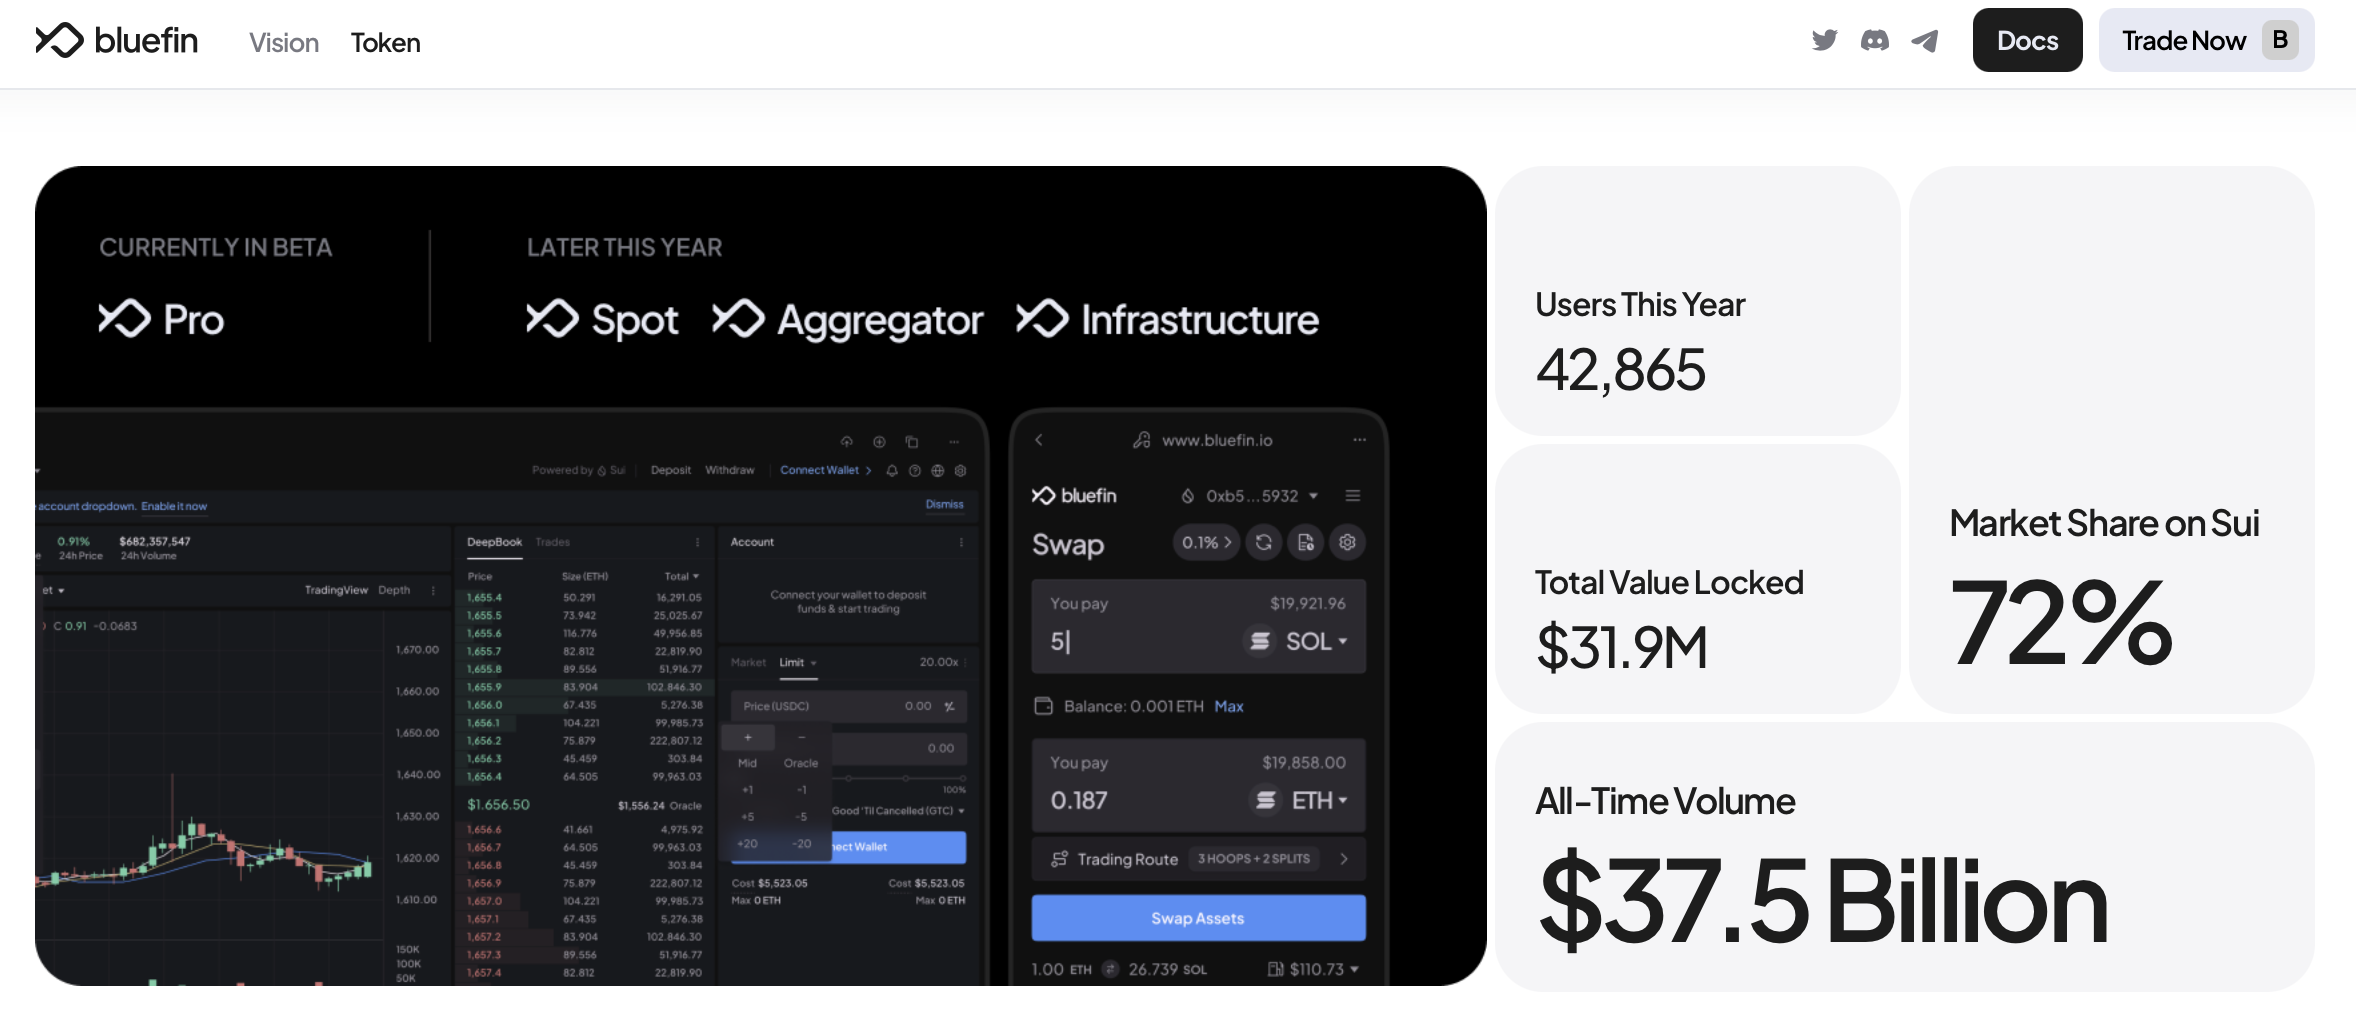Select the TradingView chart tab

[x=336, y=590]
